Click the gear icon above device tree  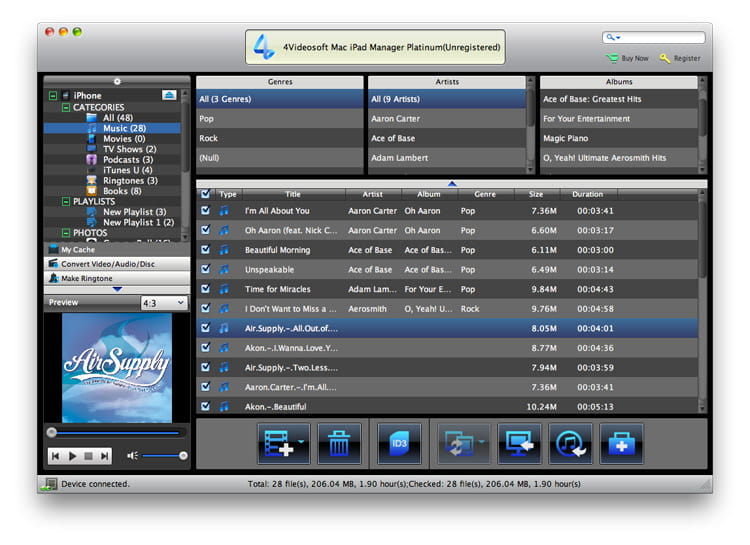[117, 82]
